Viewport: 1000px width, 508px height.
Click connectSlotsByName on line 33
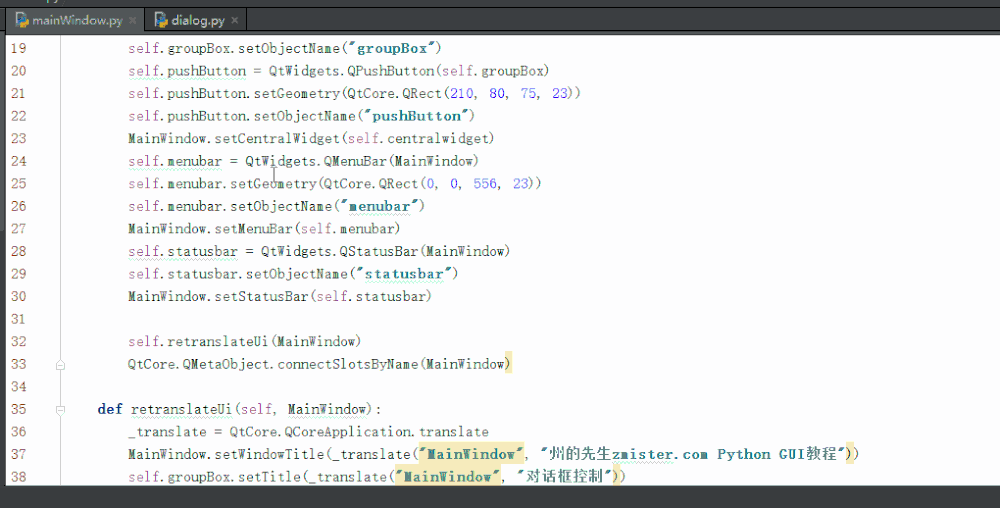tap(348, 364)
